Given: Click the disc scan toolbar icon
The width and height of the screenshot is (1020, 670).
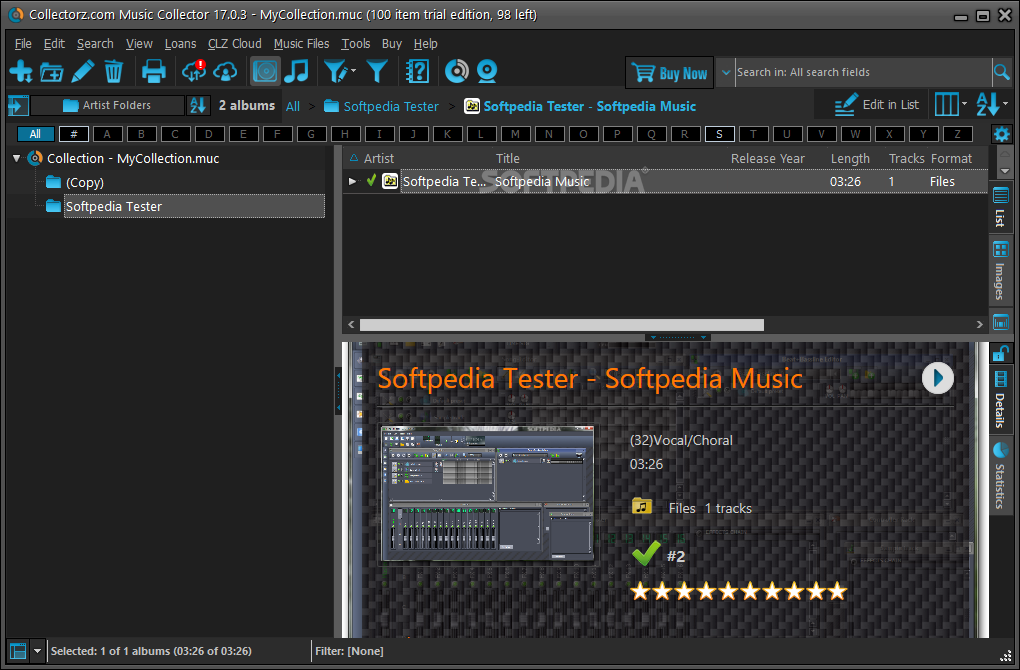Looking at the screenshot, I should click(x=457, y=71).
